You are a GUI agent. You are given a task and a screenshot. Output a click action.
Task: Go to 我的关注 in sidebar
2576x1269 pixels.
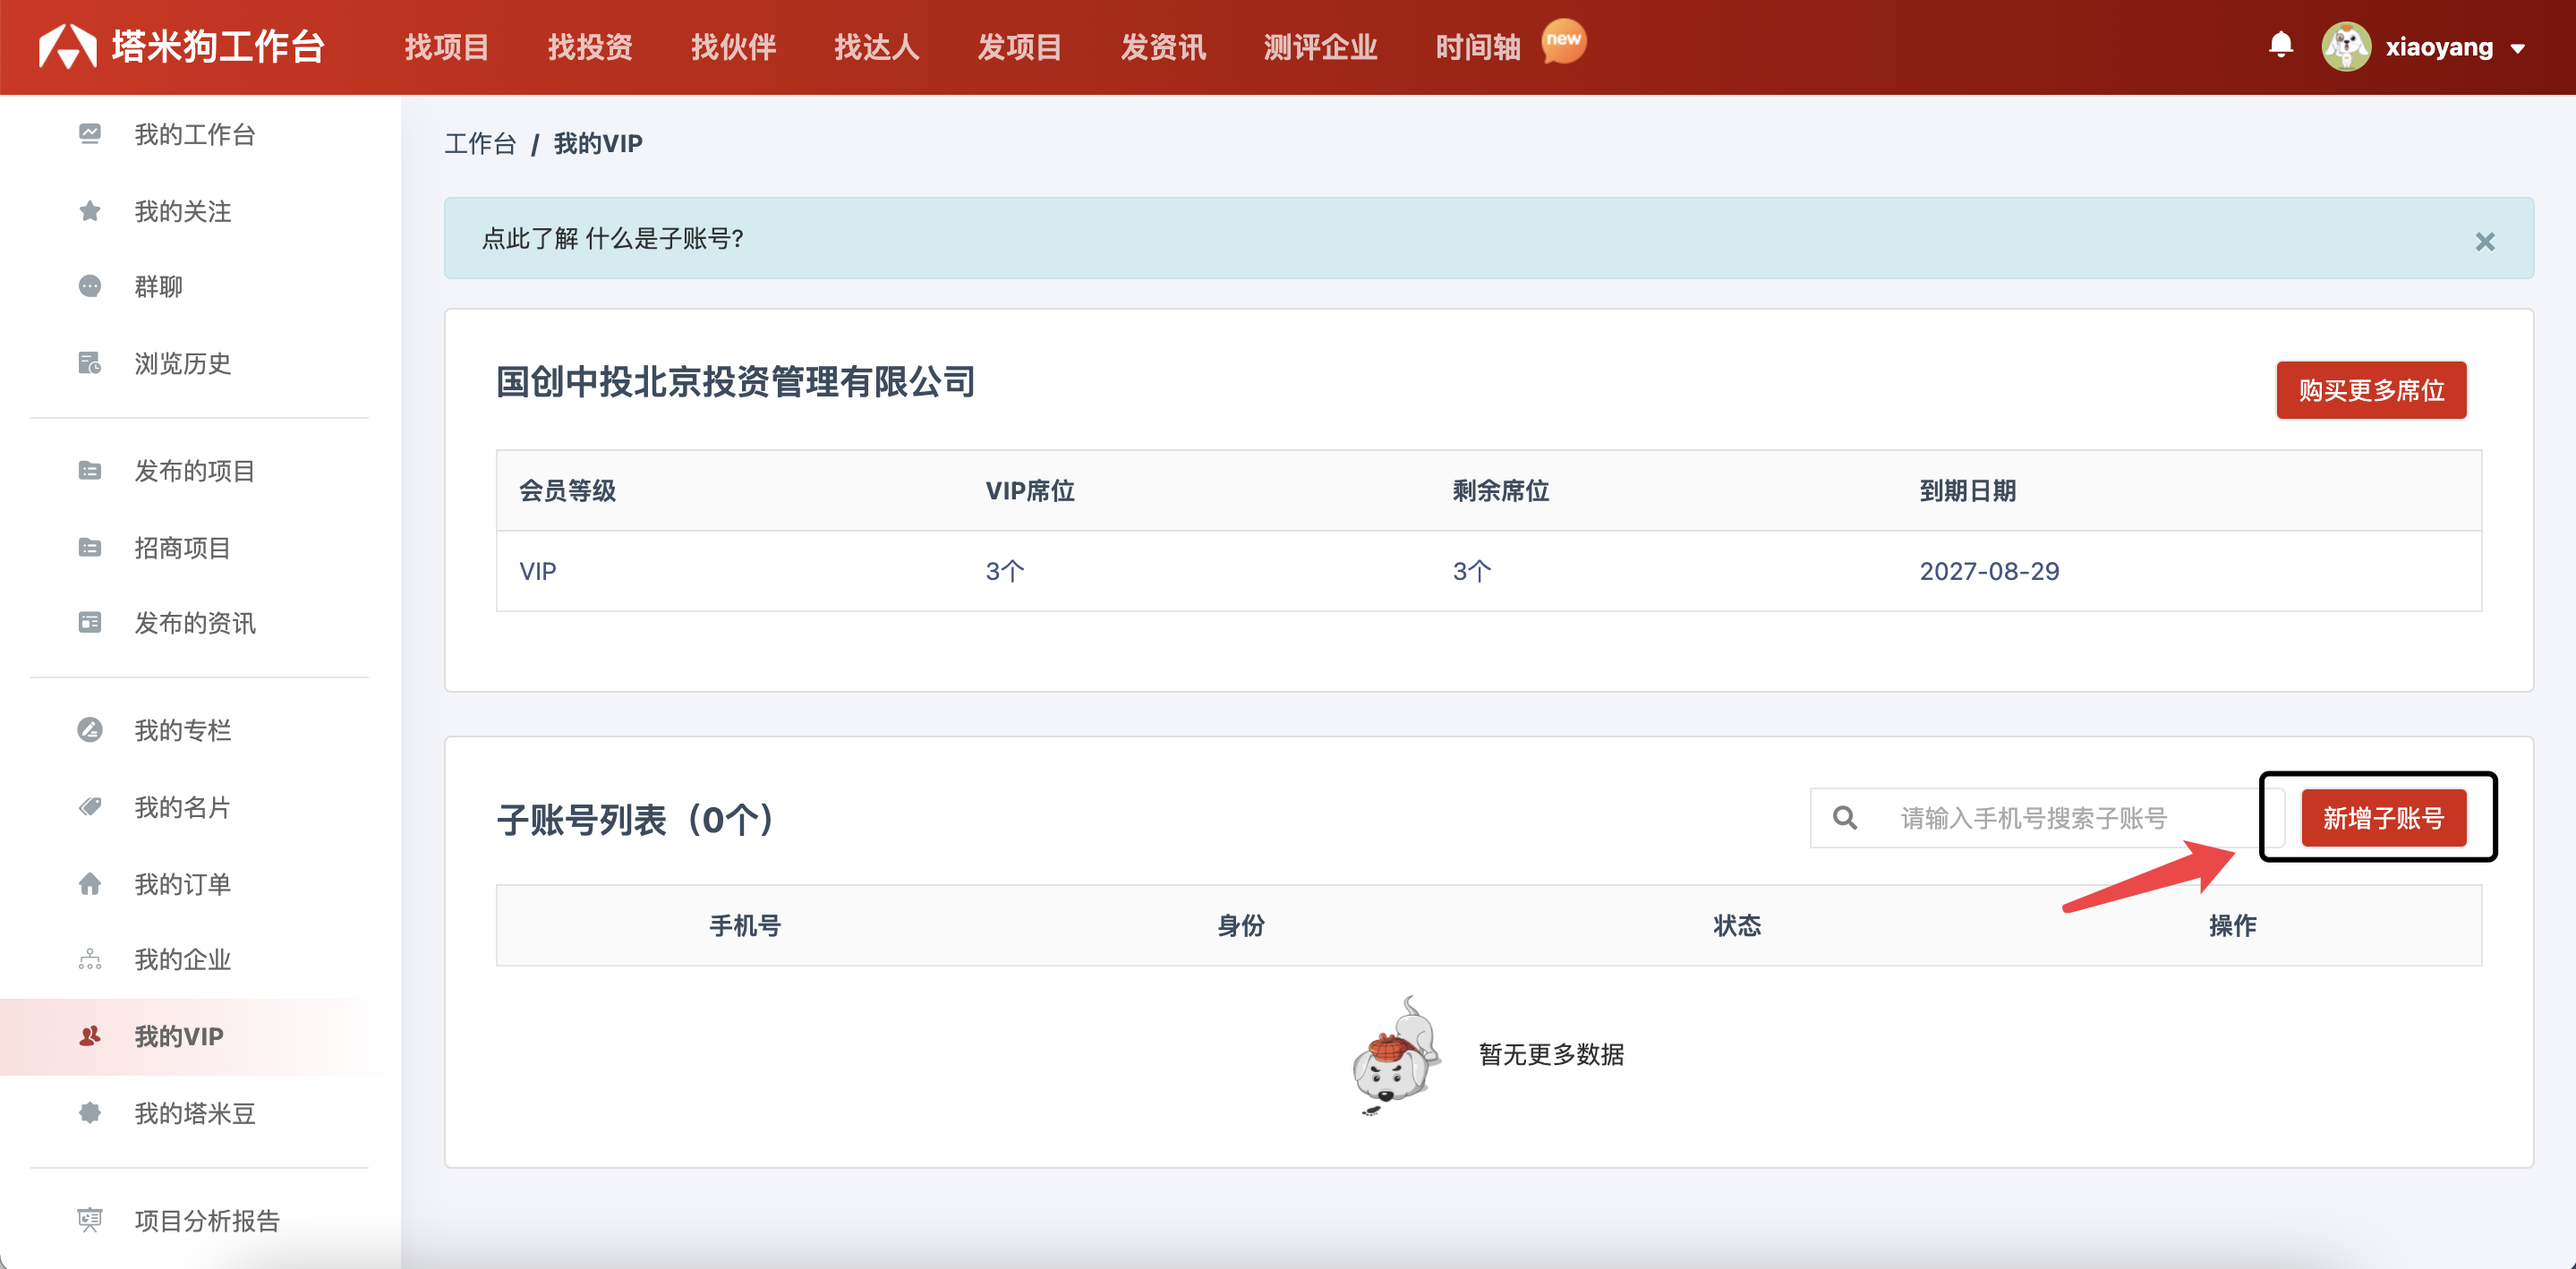click(183, 211)
